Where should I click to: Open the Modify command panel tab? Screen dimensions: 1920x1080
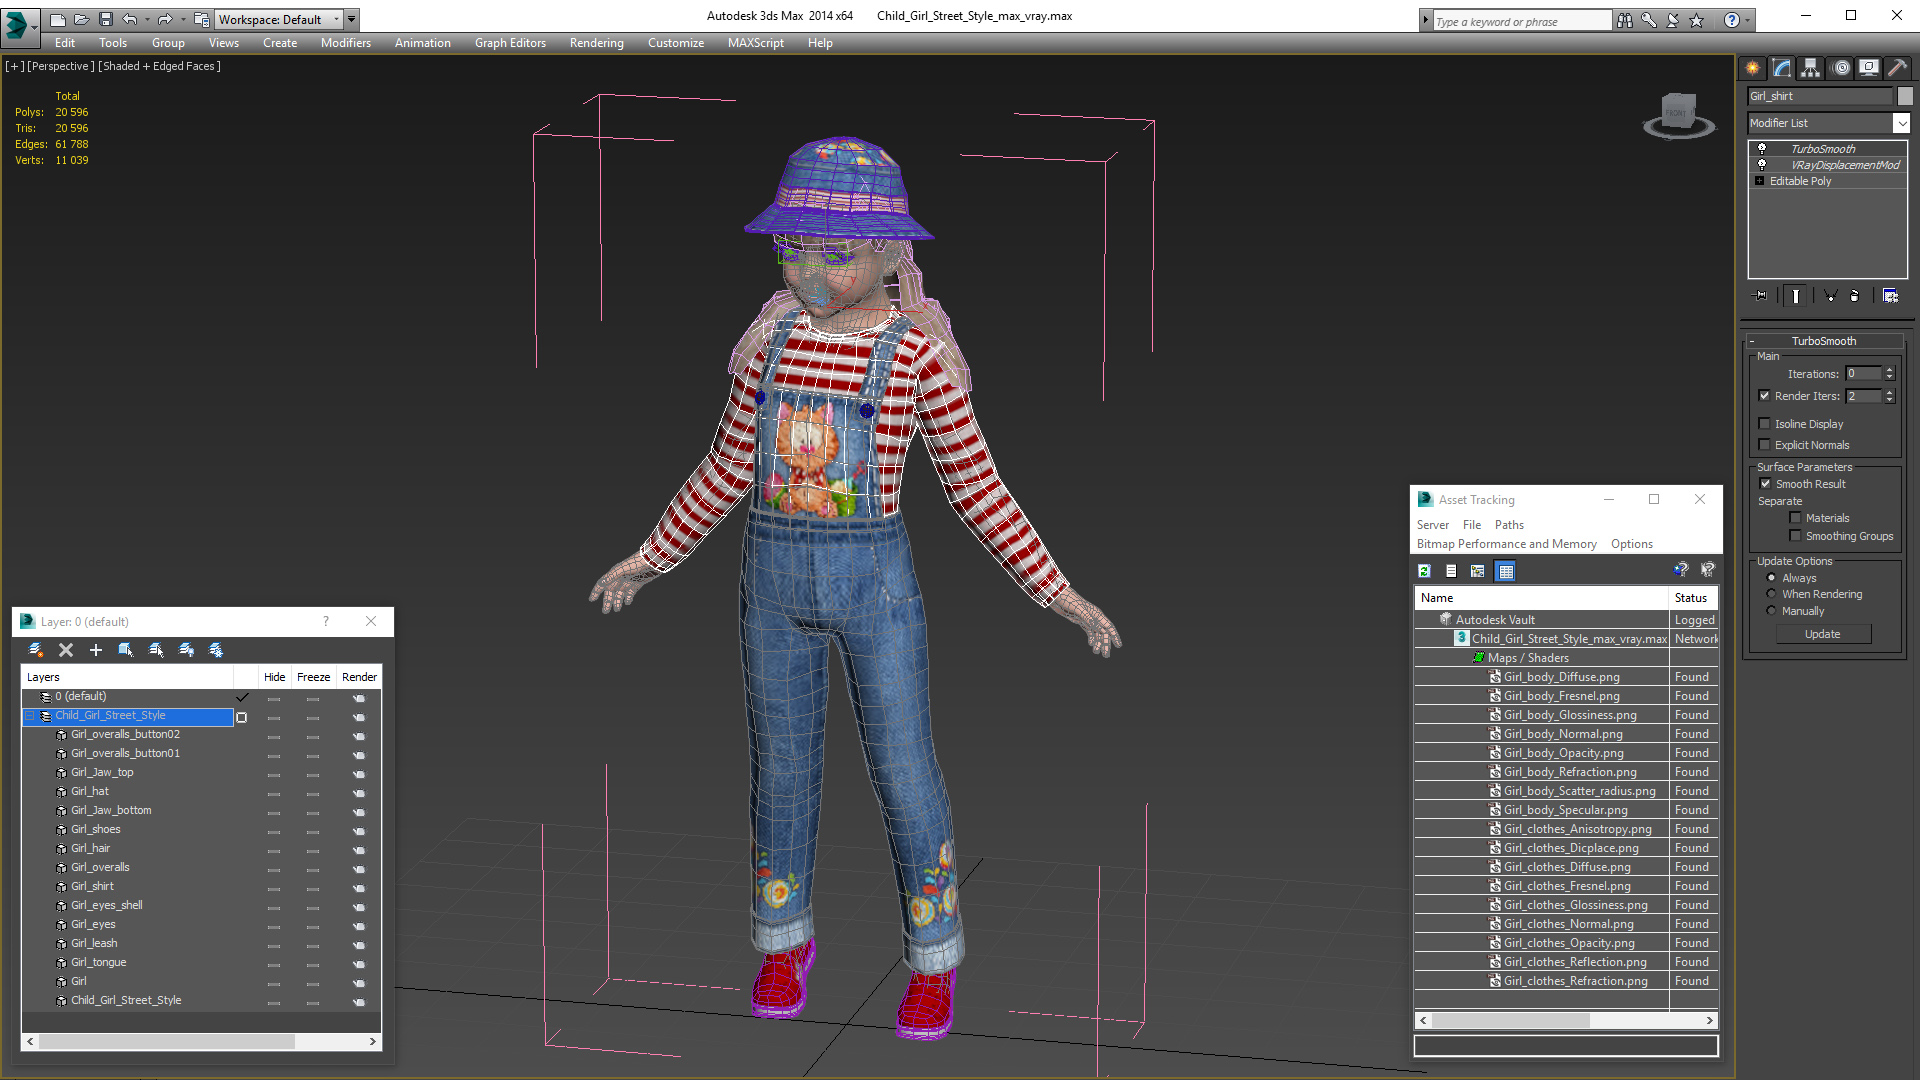point(1782,68)
